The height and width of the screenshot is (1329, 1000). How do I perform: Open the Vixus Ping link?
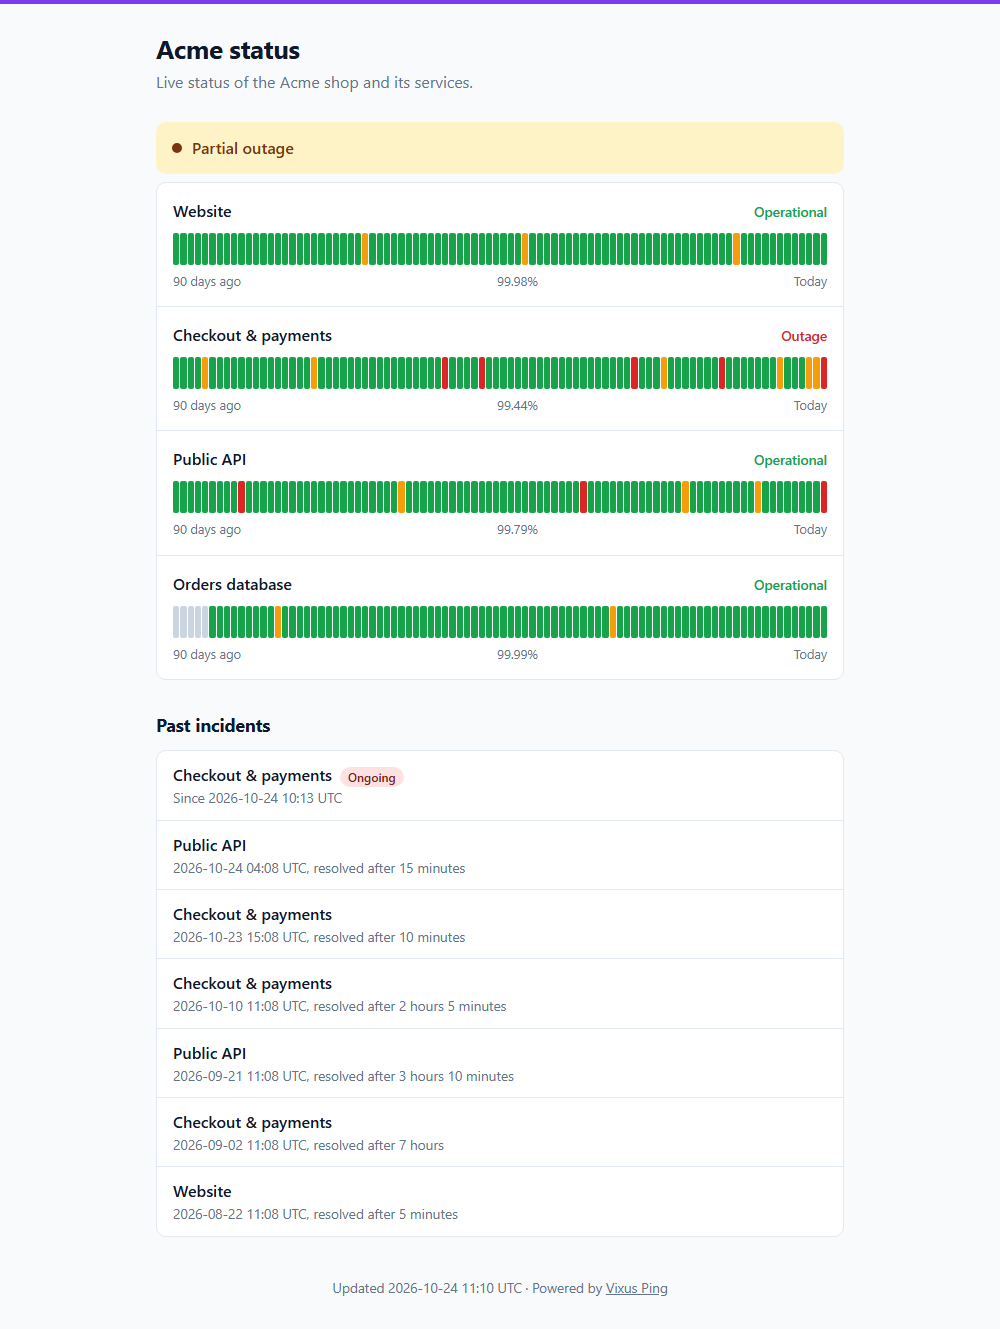pos(636,1288)
